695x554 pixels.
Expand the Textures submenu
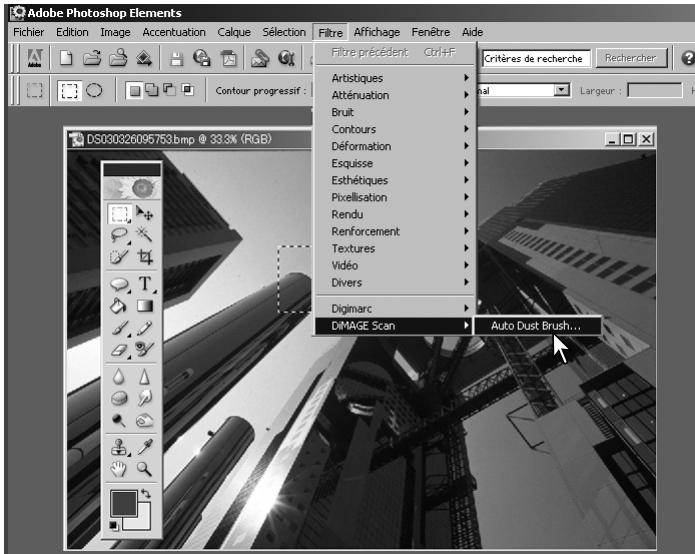click(x=394, y=248)
